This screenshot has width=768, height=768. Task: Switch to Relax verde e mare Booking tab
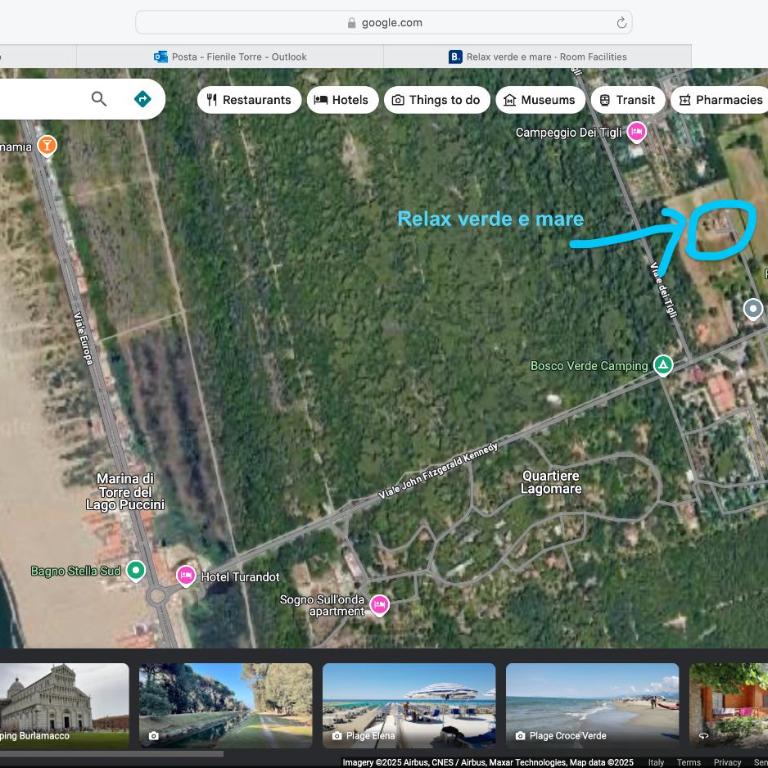[x=538, y=57]
